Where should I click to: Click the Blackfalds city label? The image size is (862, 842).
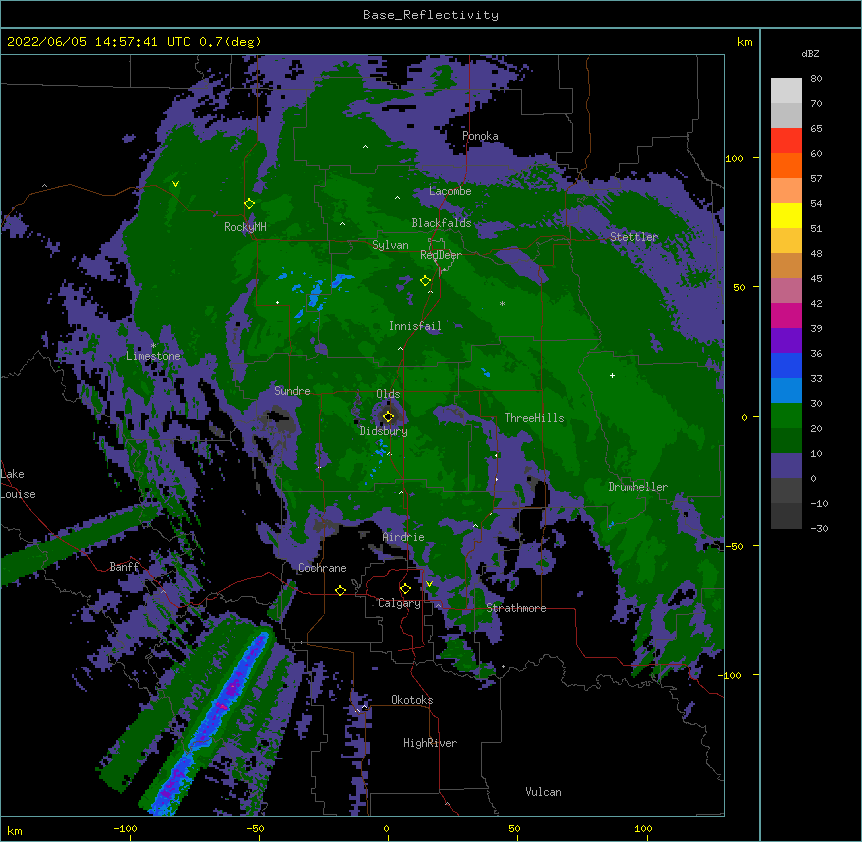point(441,223)
